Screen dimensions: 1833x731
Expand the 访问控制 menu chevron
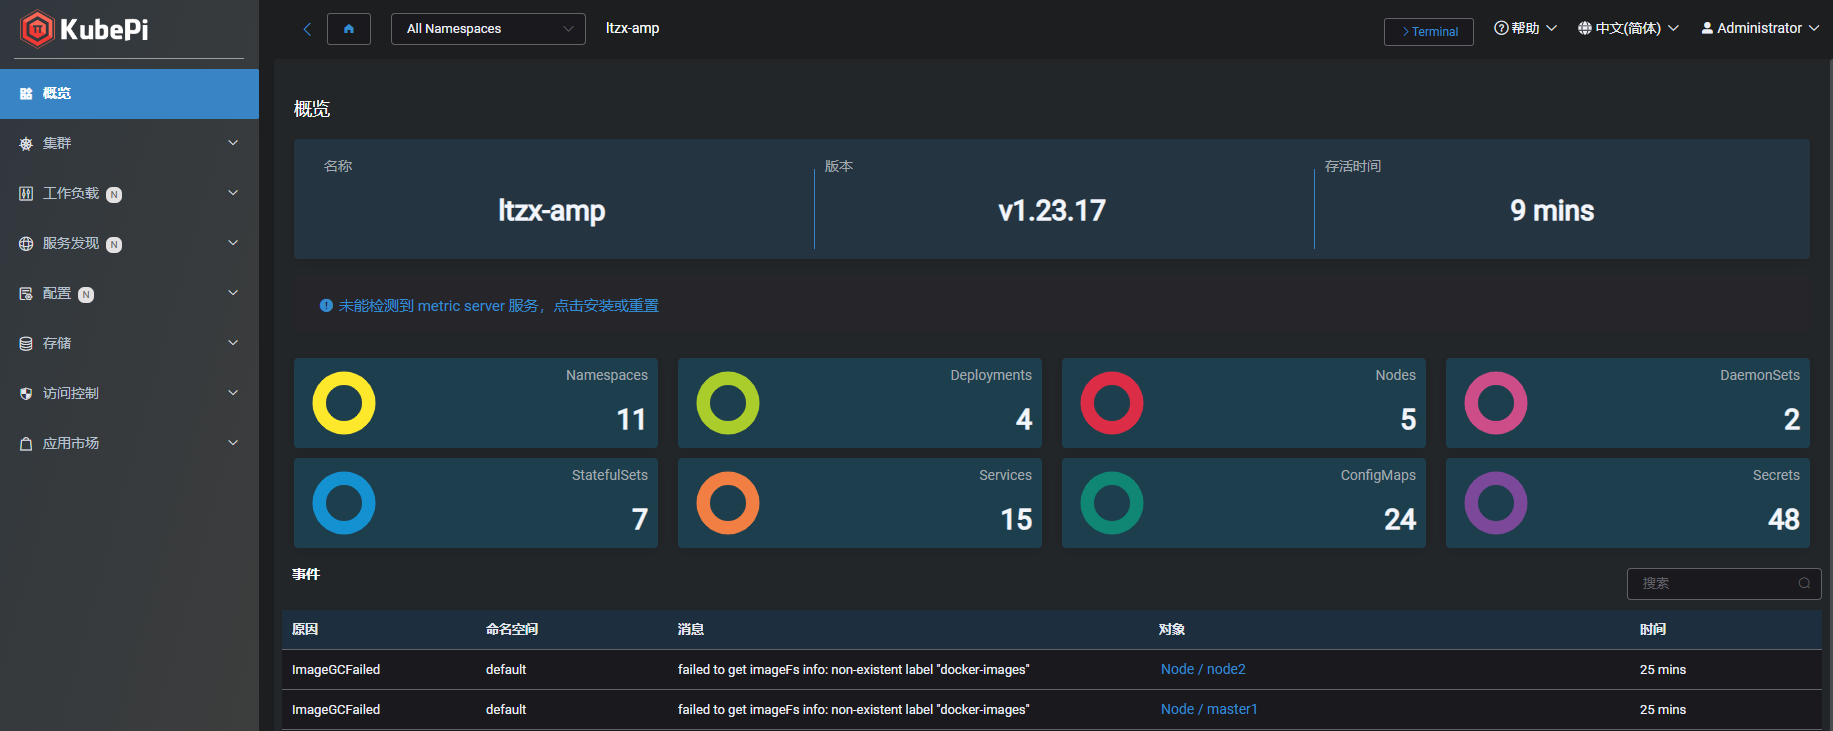pos(233,393)
